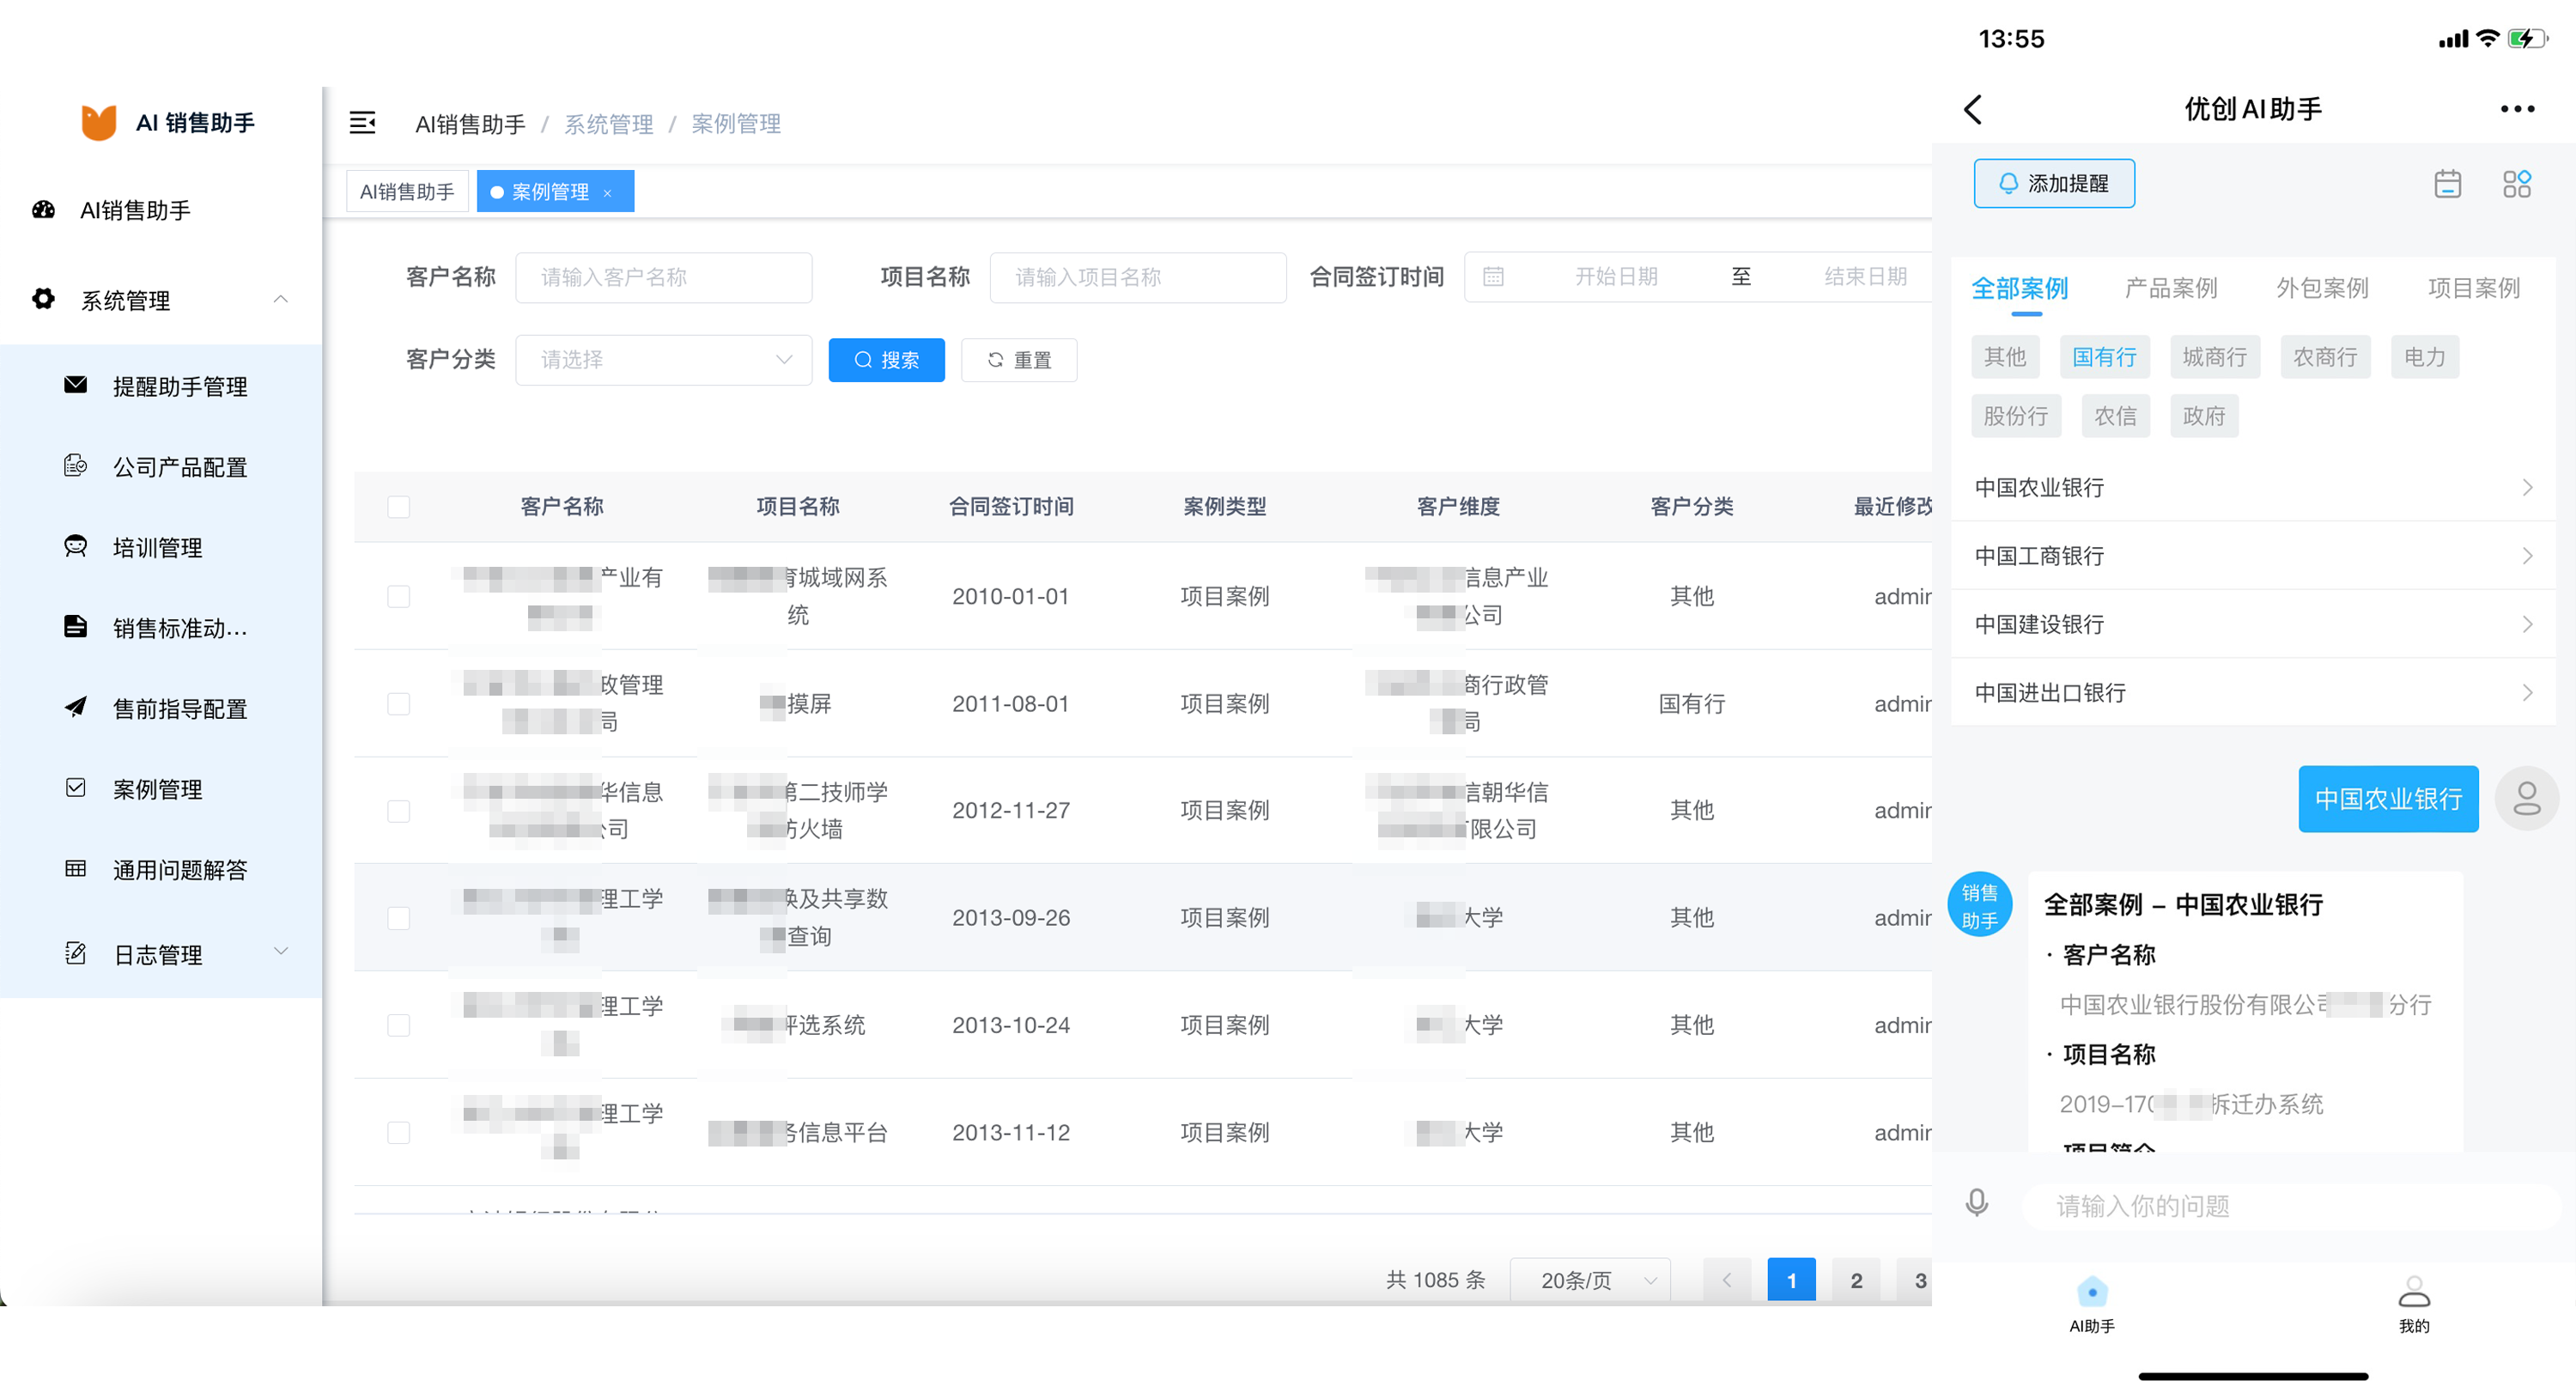This screenshot has width=2576, height=1393.
Task: Click the 开始日期 start date field
Action: tap(1616, 277)
